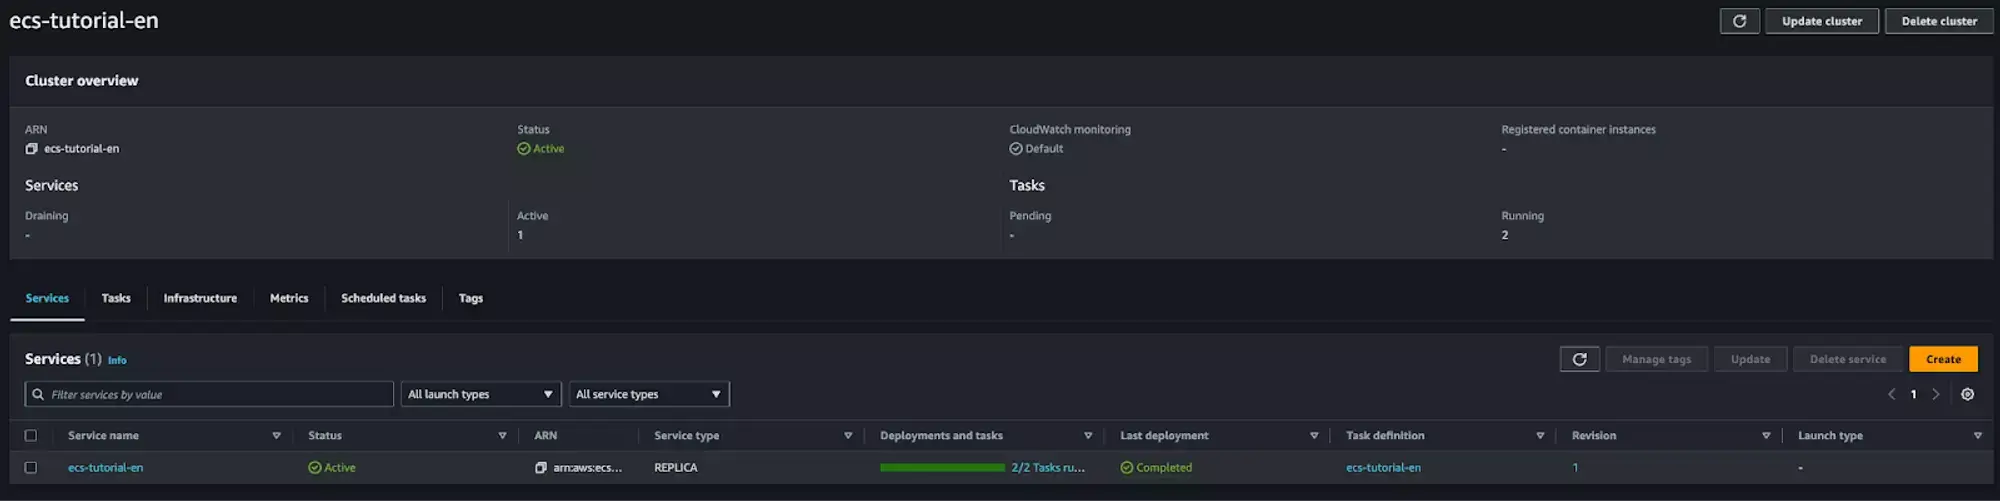Sort by Last deployment column arrow
This screenshot has width=2000, height=501.
pyautogui.click(x=1314, y=436)
